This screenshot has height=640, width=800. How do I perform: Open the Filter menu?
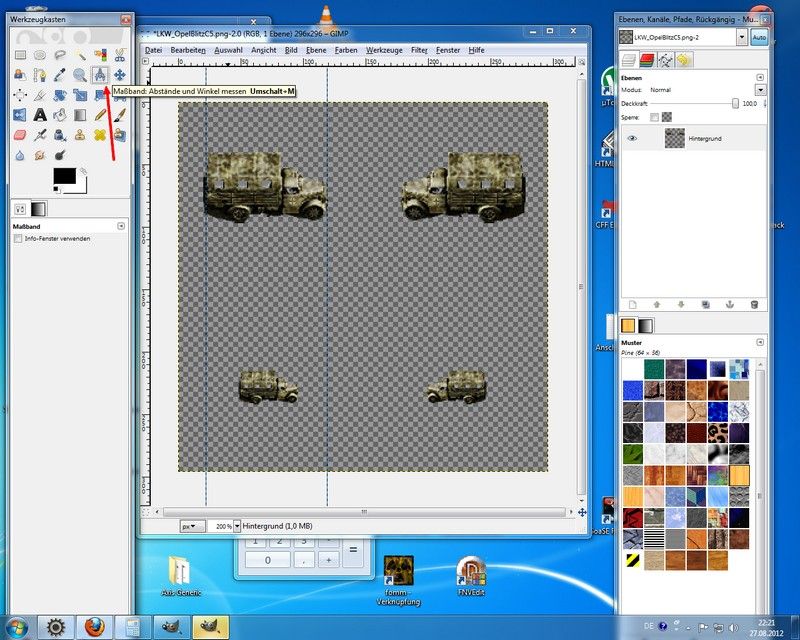pyautogui.click(x=418, y=50)
